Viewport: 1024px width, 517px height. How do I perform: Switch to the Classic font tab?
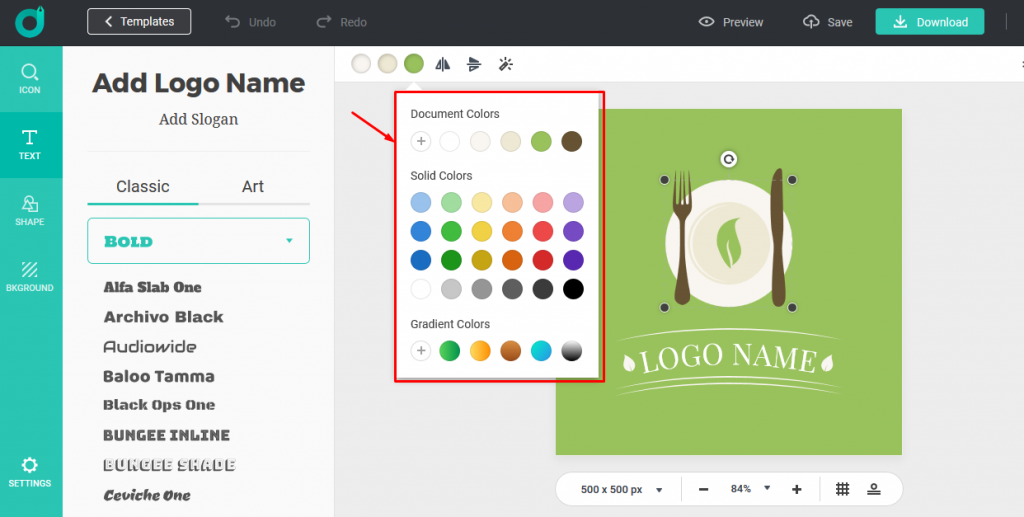pyautogui.click(x=143, y=187)
